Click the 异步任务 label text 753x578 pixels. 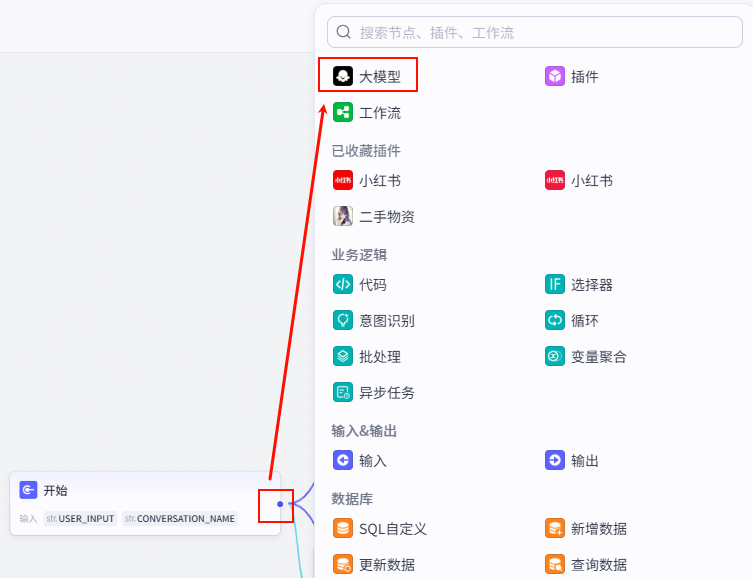(x=387, y=393)
